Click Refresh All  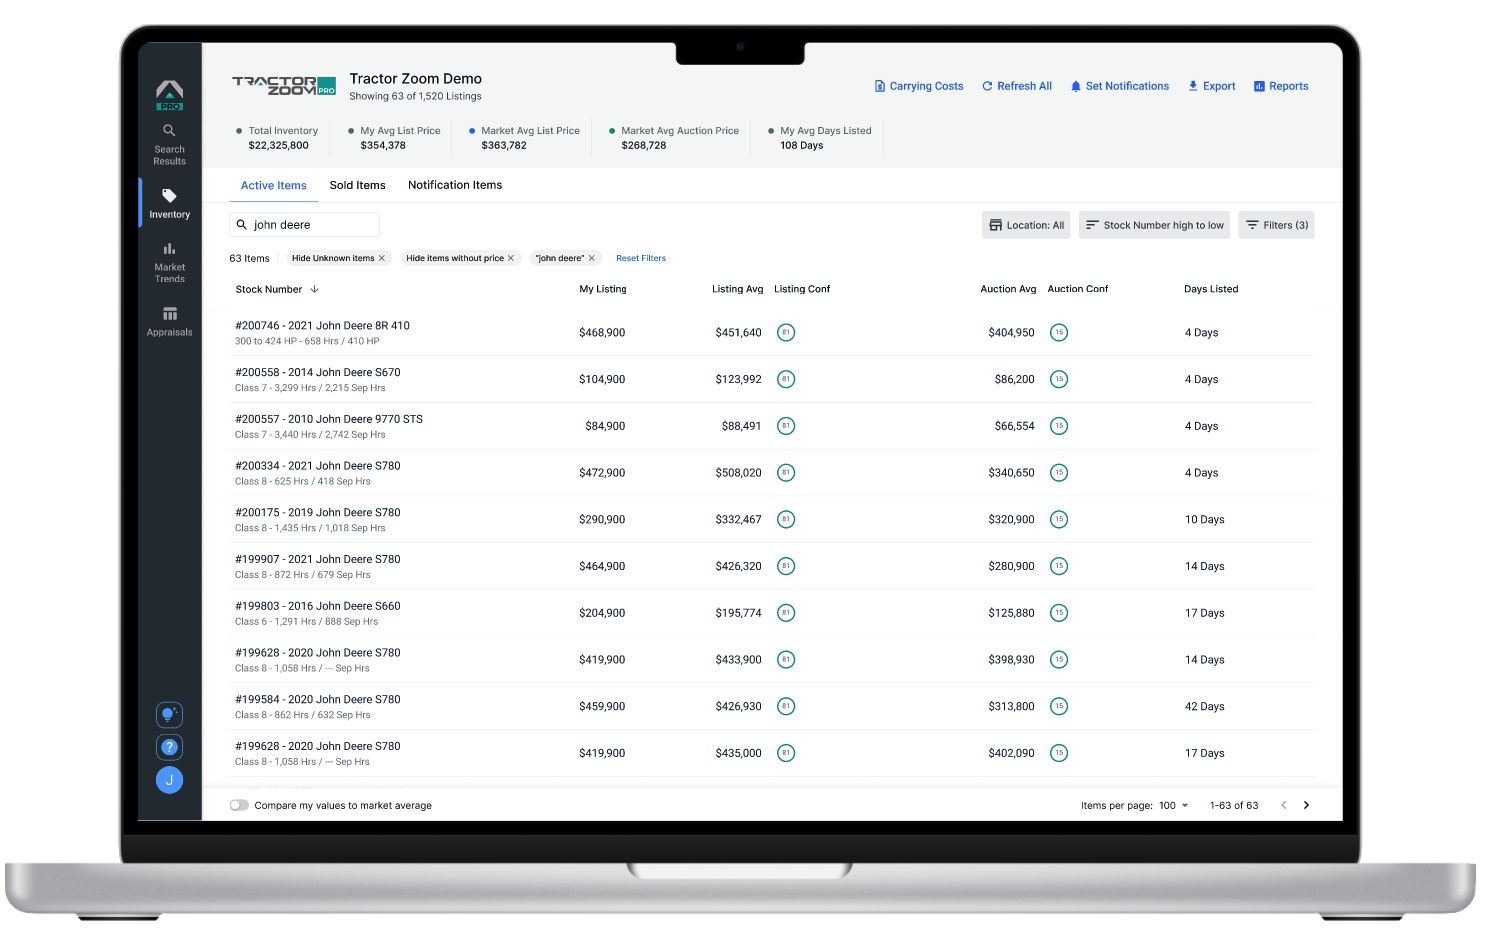pyautogui.click(x=1017, y=86)
